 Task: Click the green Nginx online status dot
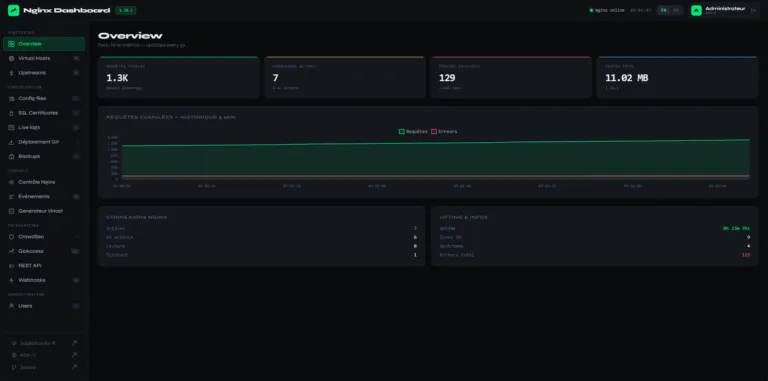tap(591, 10)
